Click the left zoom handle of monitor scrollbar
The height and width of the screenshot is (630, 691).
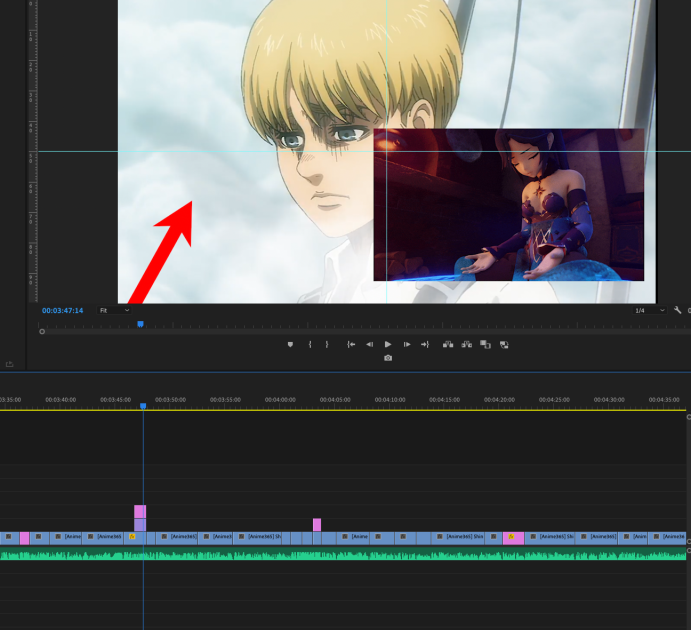[x=42, y=332]
